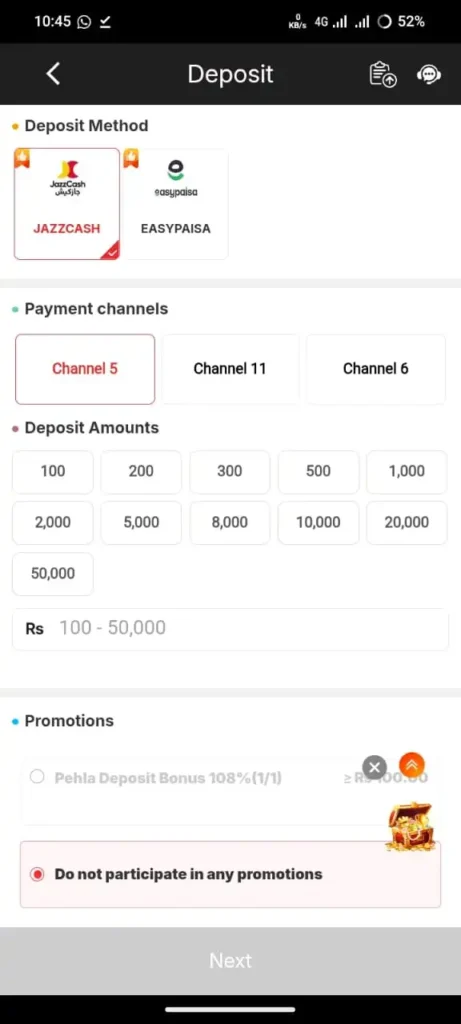The height and width of the screenshot is (1024, 461).
Task: Open the deposit records clipboard icon
Action: click(x=383, y=74)
